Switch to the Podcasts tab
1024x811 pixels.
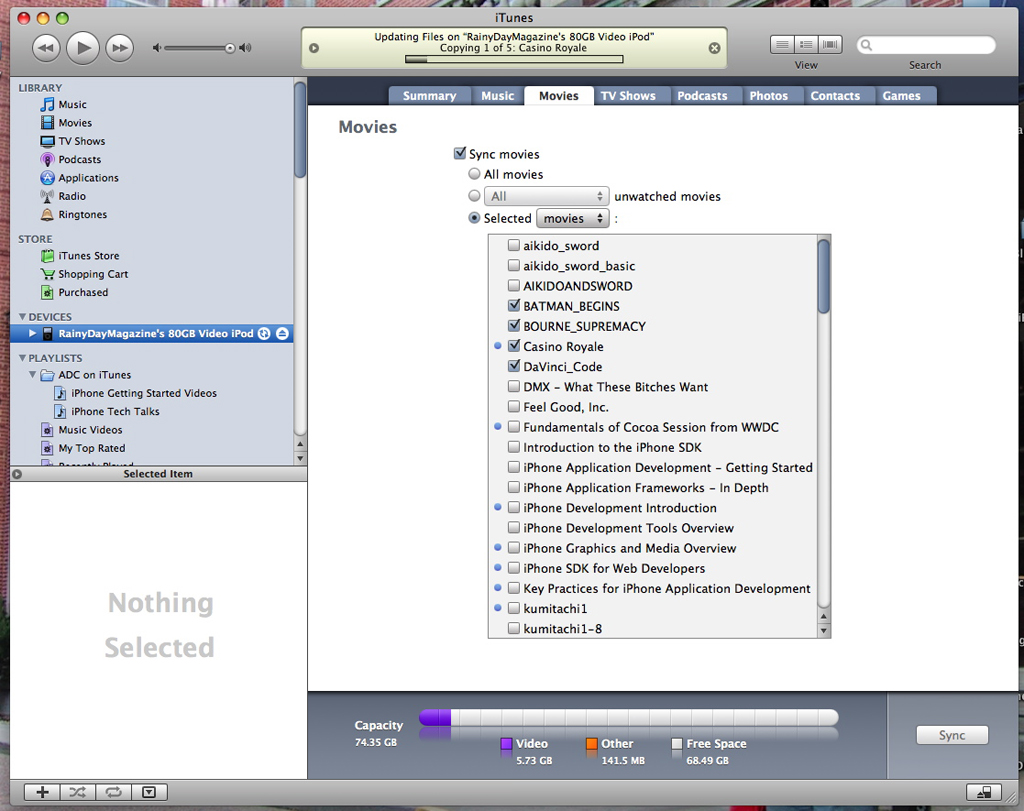point(702,95)
